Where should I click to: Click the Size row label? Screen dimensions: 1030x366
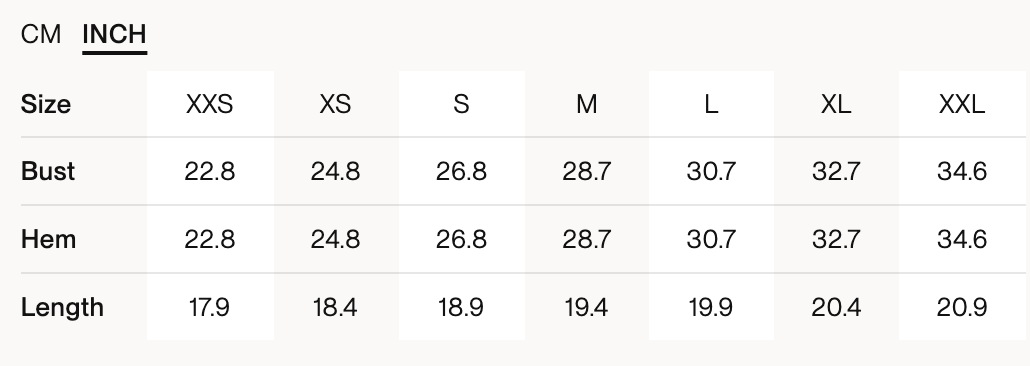46,104
